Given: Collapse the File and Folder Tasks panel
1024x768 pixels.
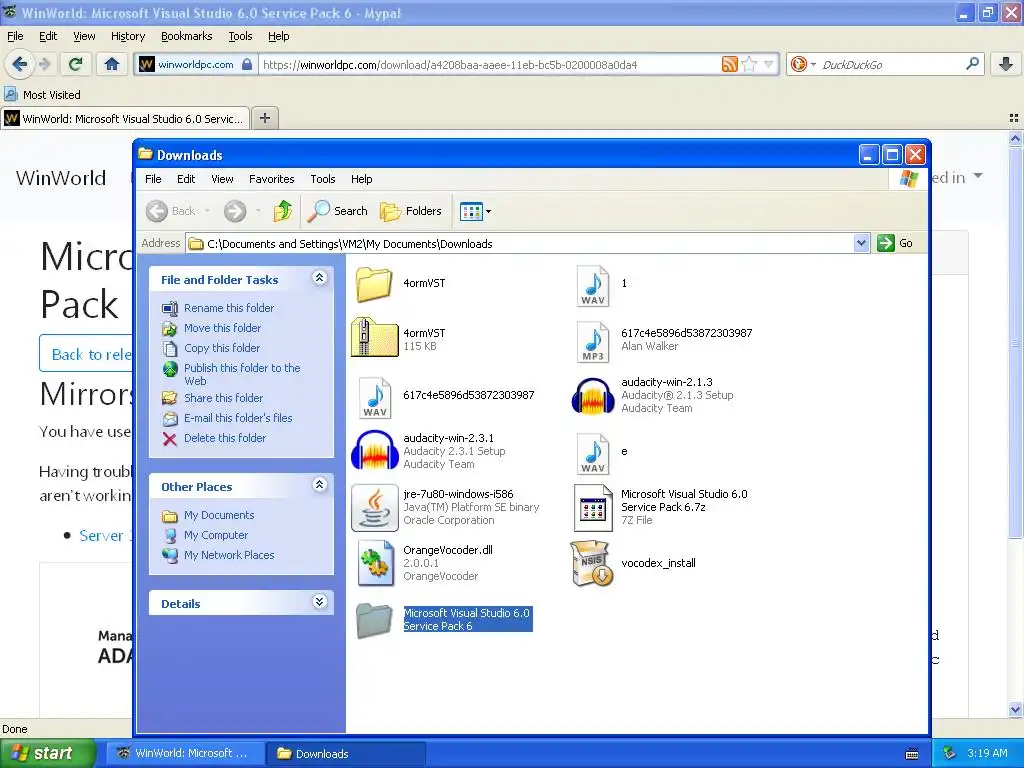Looking at the screenshot, I should pos(319,278).
